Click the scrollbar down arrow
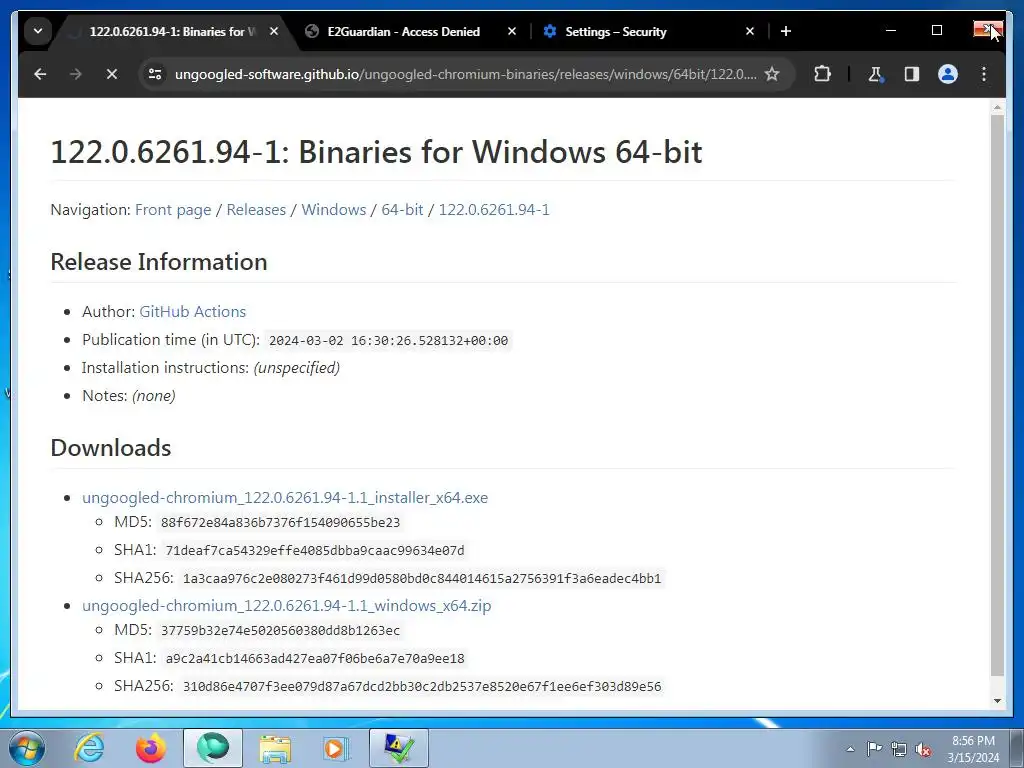The width and height of the screenshot is (1024, 768). coord(997,701)
